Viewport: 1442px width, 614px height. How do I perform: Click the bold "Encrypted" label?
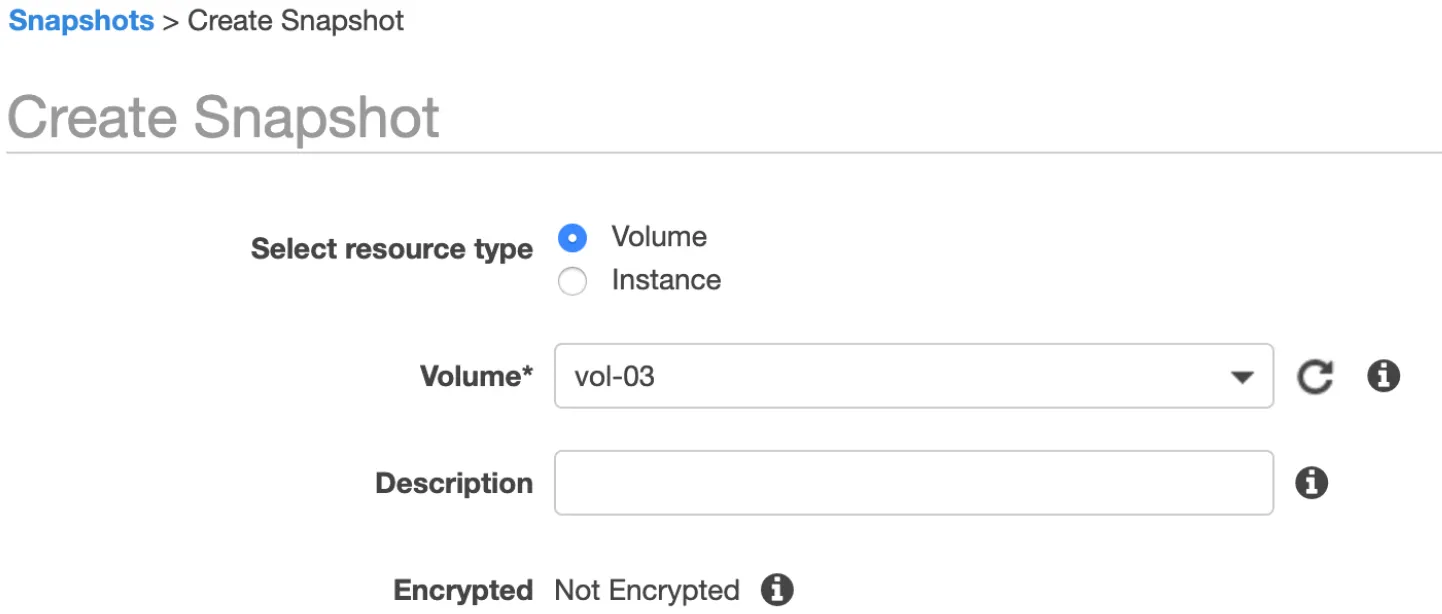click(463, 591)
